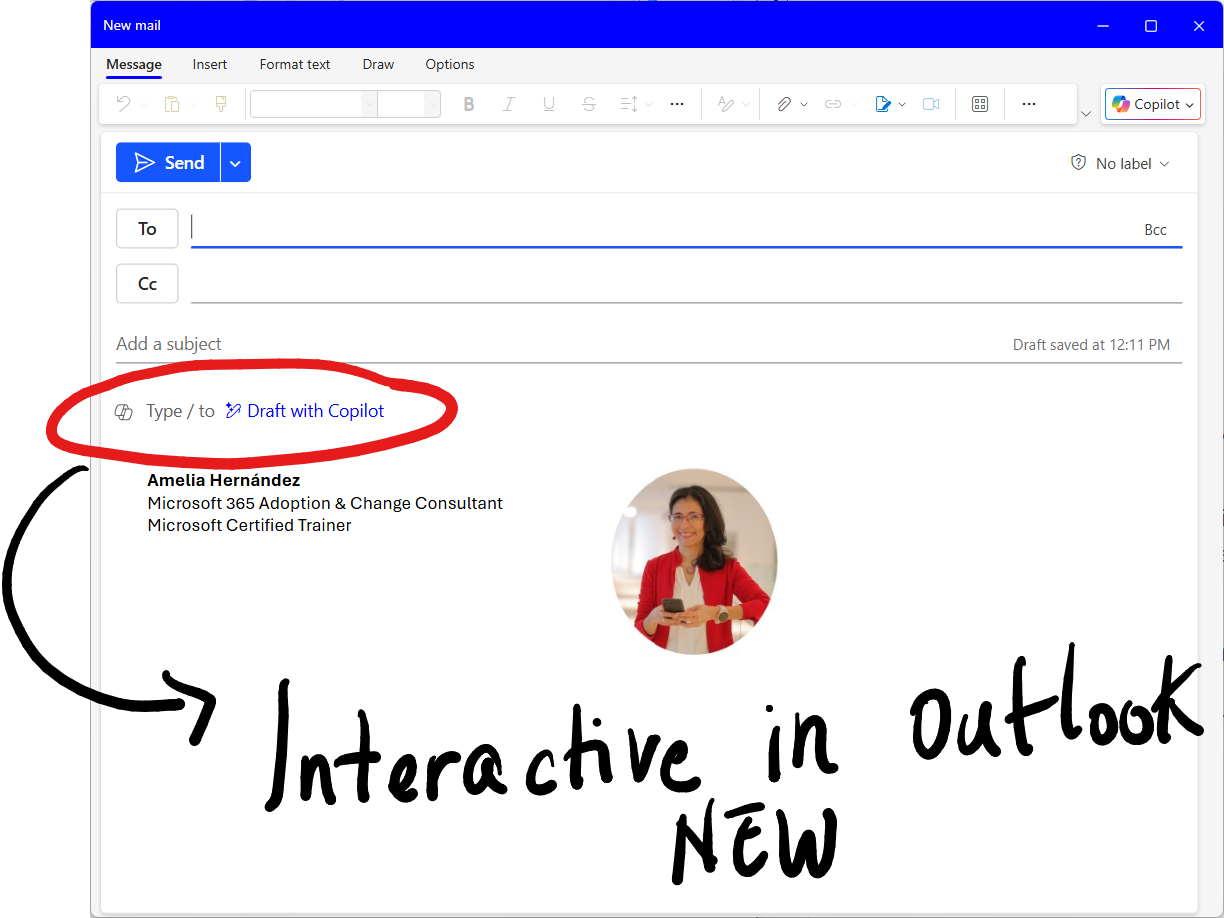
Task: Click the Draft with Copilot link
Action: [315, 411]
